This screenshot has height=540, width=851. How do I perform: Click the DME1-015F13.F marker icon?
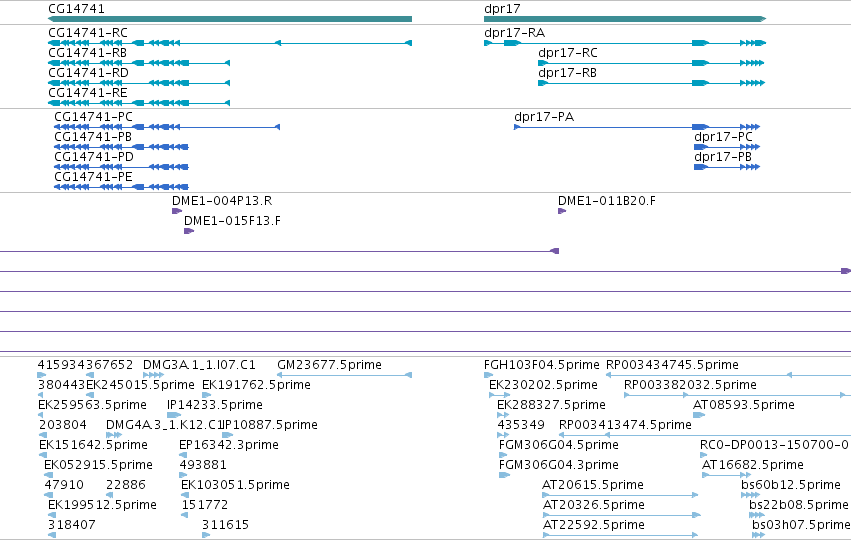[x=189, y=231]
